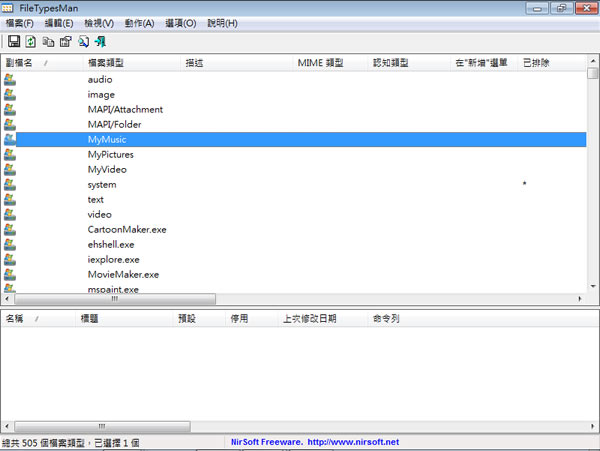
Task: Open the 檢視(V) menu
Action: 99,23
